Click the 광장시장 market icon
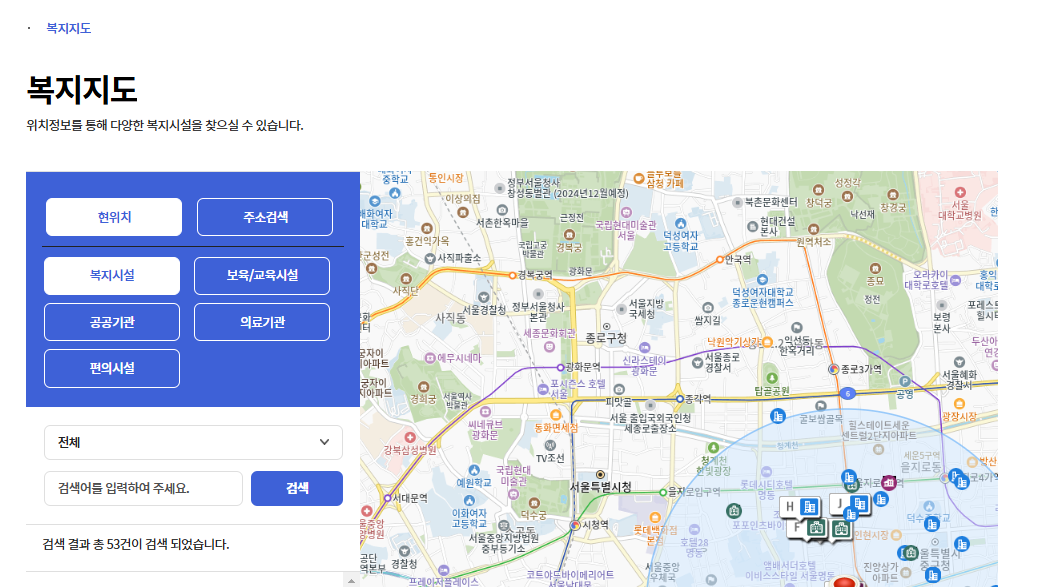 point(959,404)
